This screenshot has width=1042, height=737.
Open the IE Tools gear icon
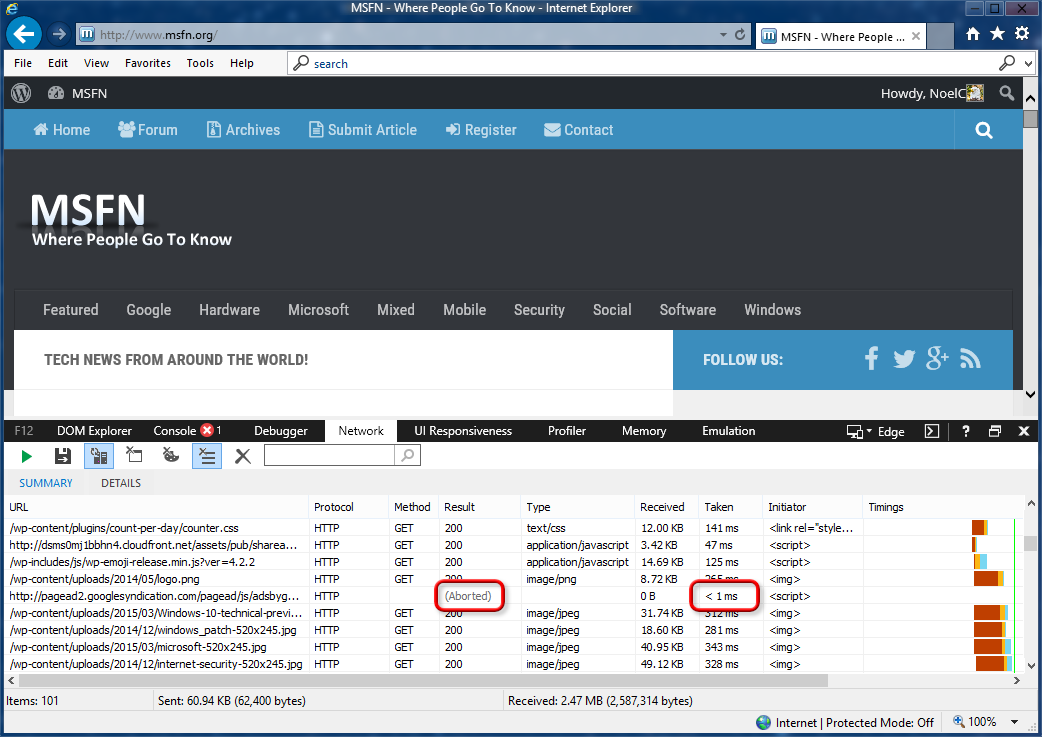tap(1022, 34)
